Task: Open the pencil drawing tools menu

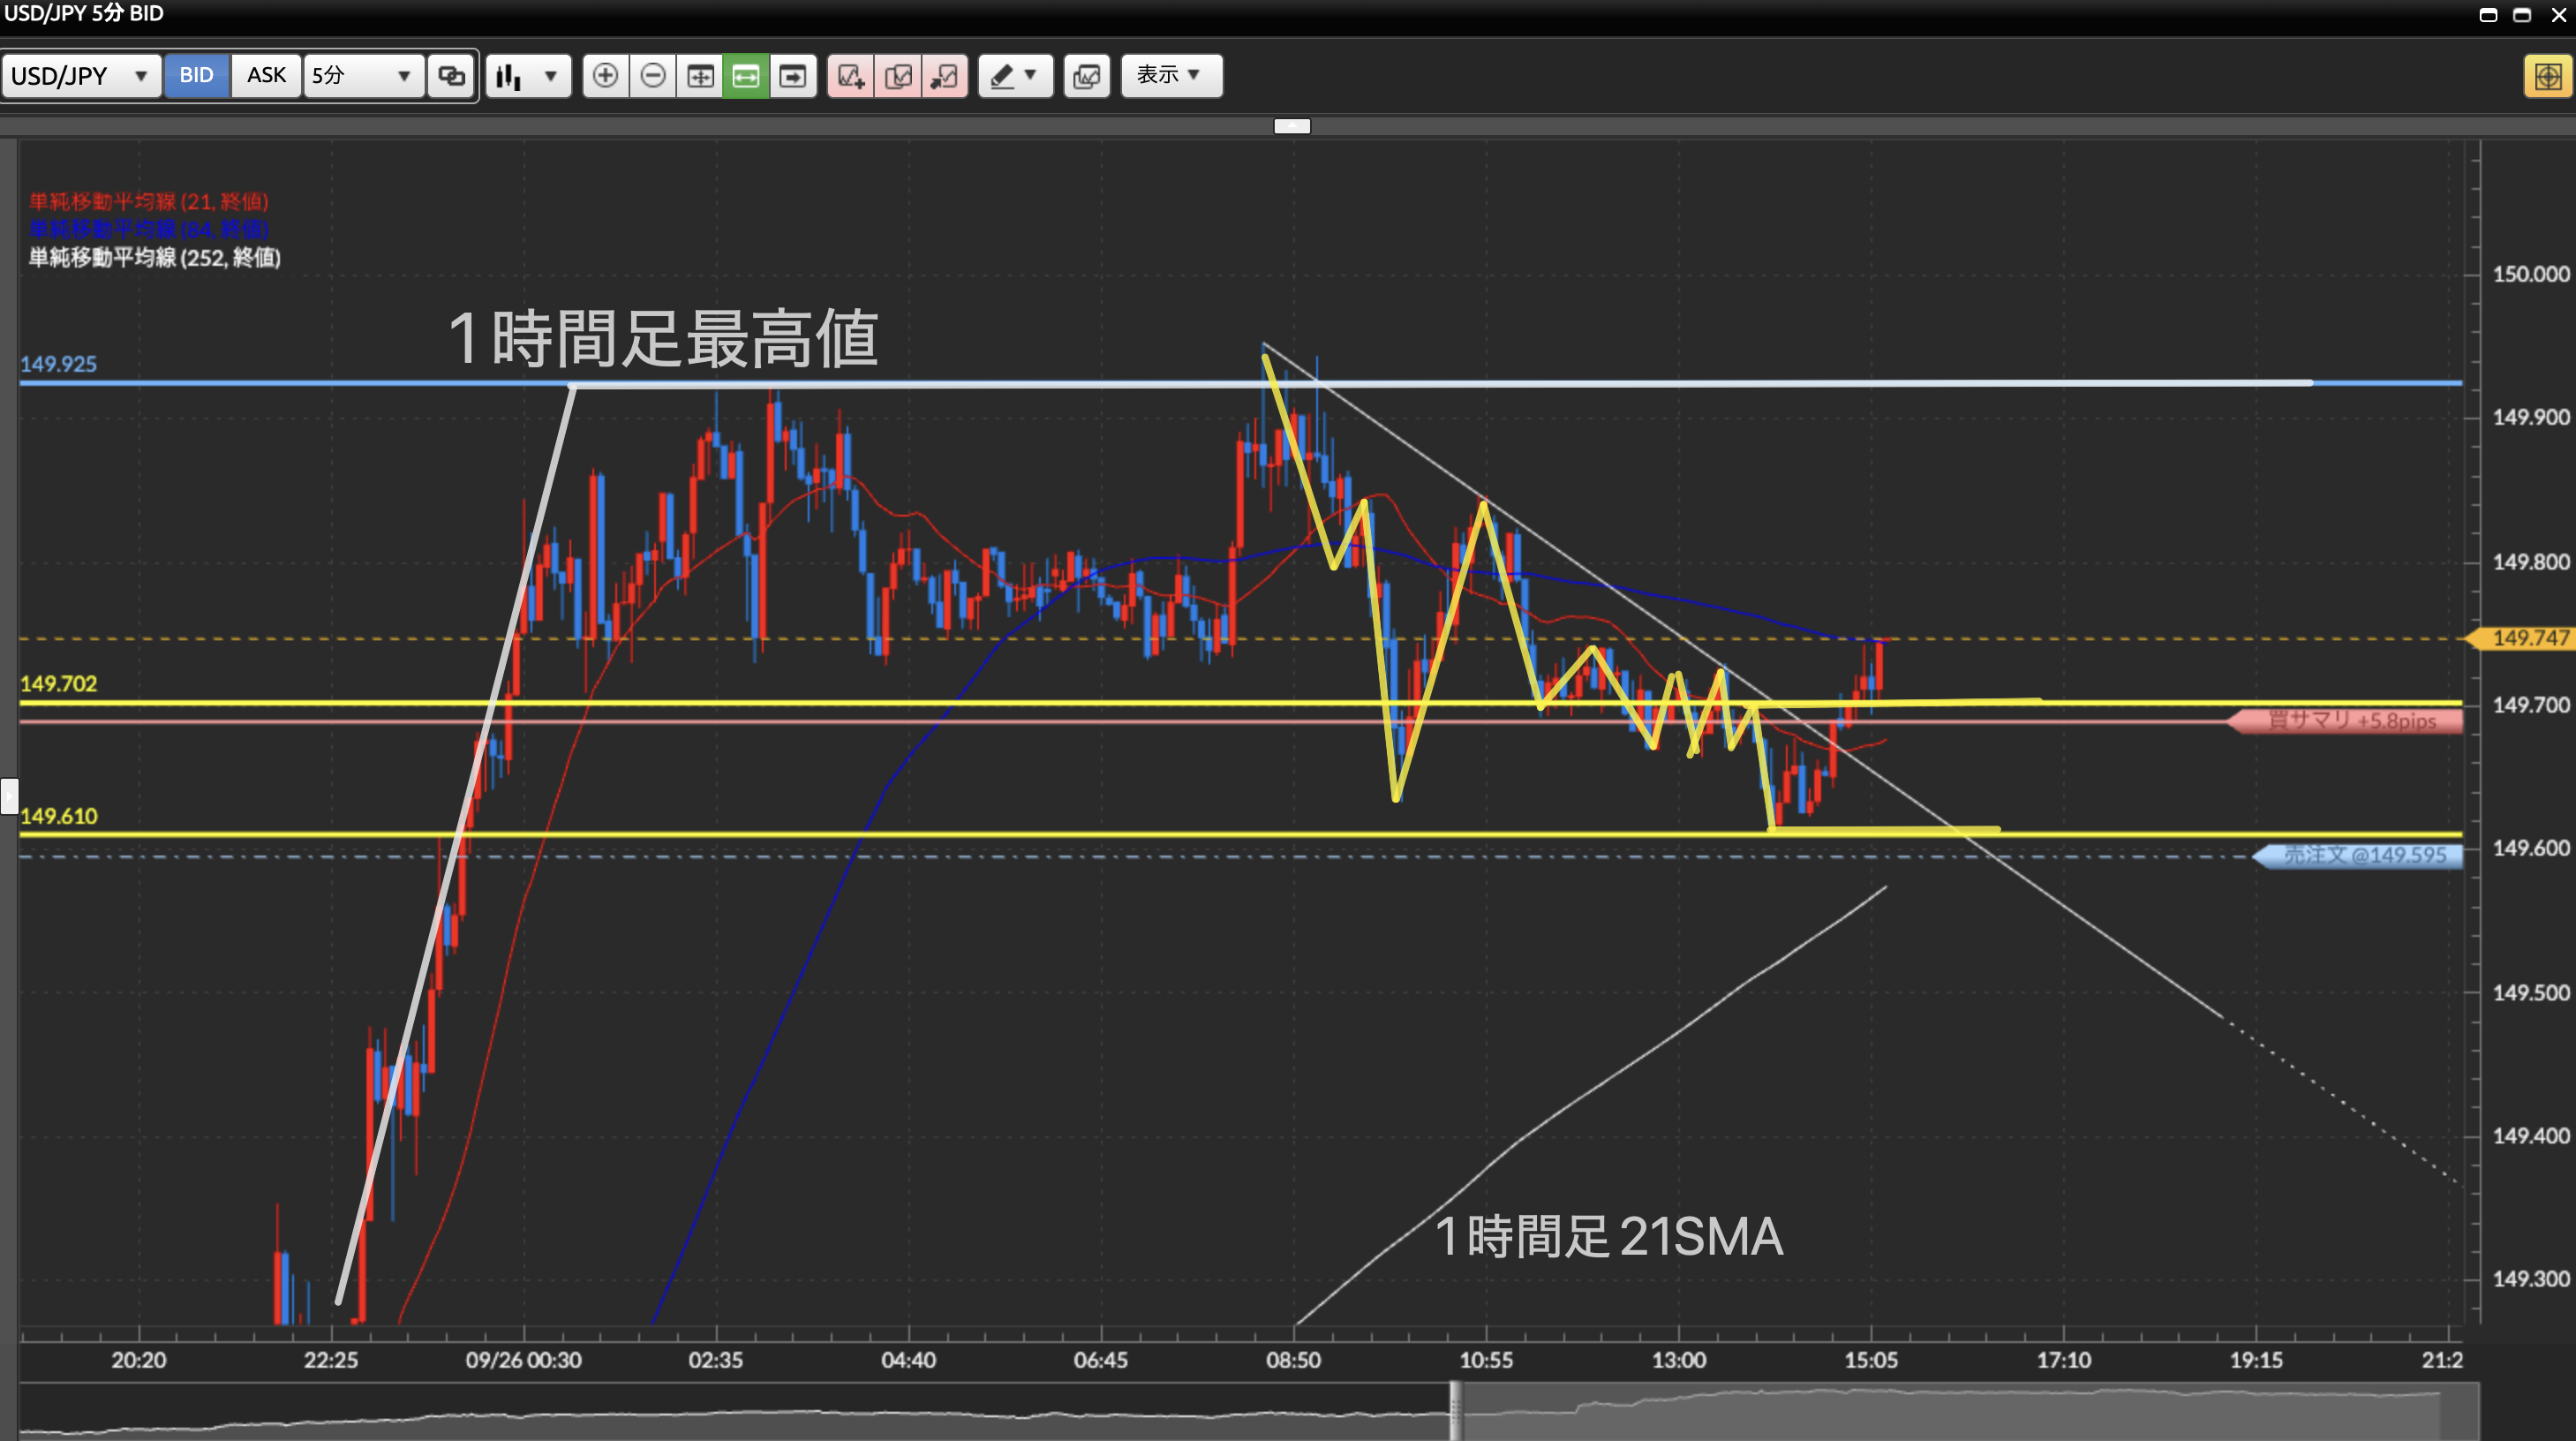Action: (1015, 76)
